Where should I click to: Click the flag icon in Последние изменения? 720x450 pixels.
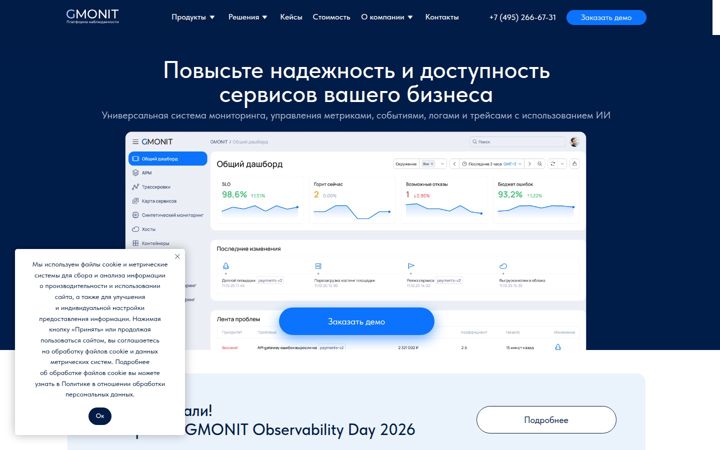tap(411, 266)
